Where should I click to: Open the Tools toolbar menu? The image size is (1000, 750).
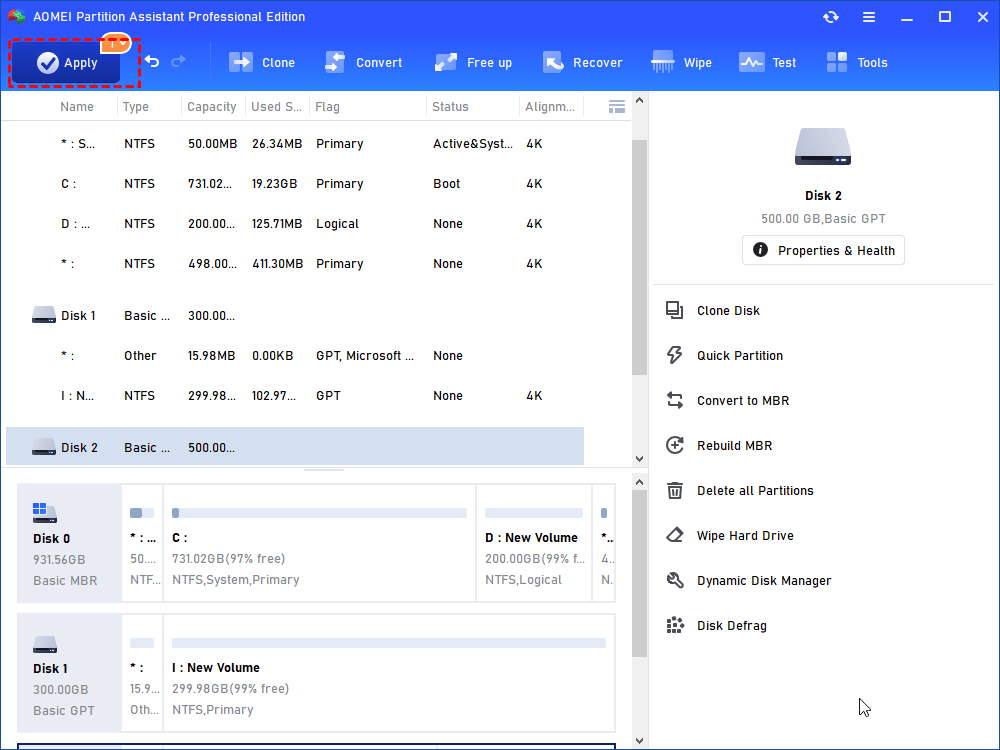[857, 62]
